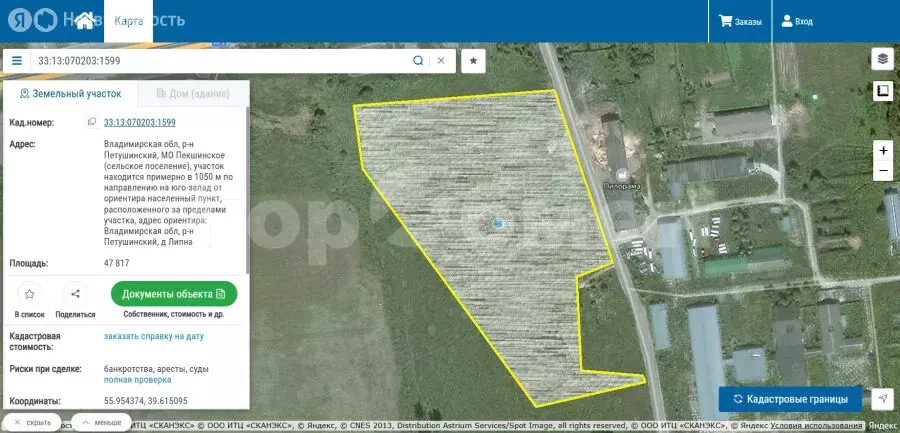900x433 pixels.
Task: Open the полная проверка link
Action: coord(137,380)
